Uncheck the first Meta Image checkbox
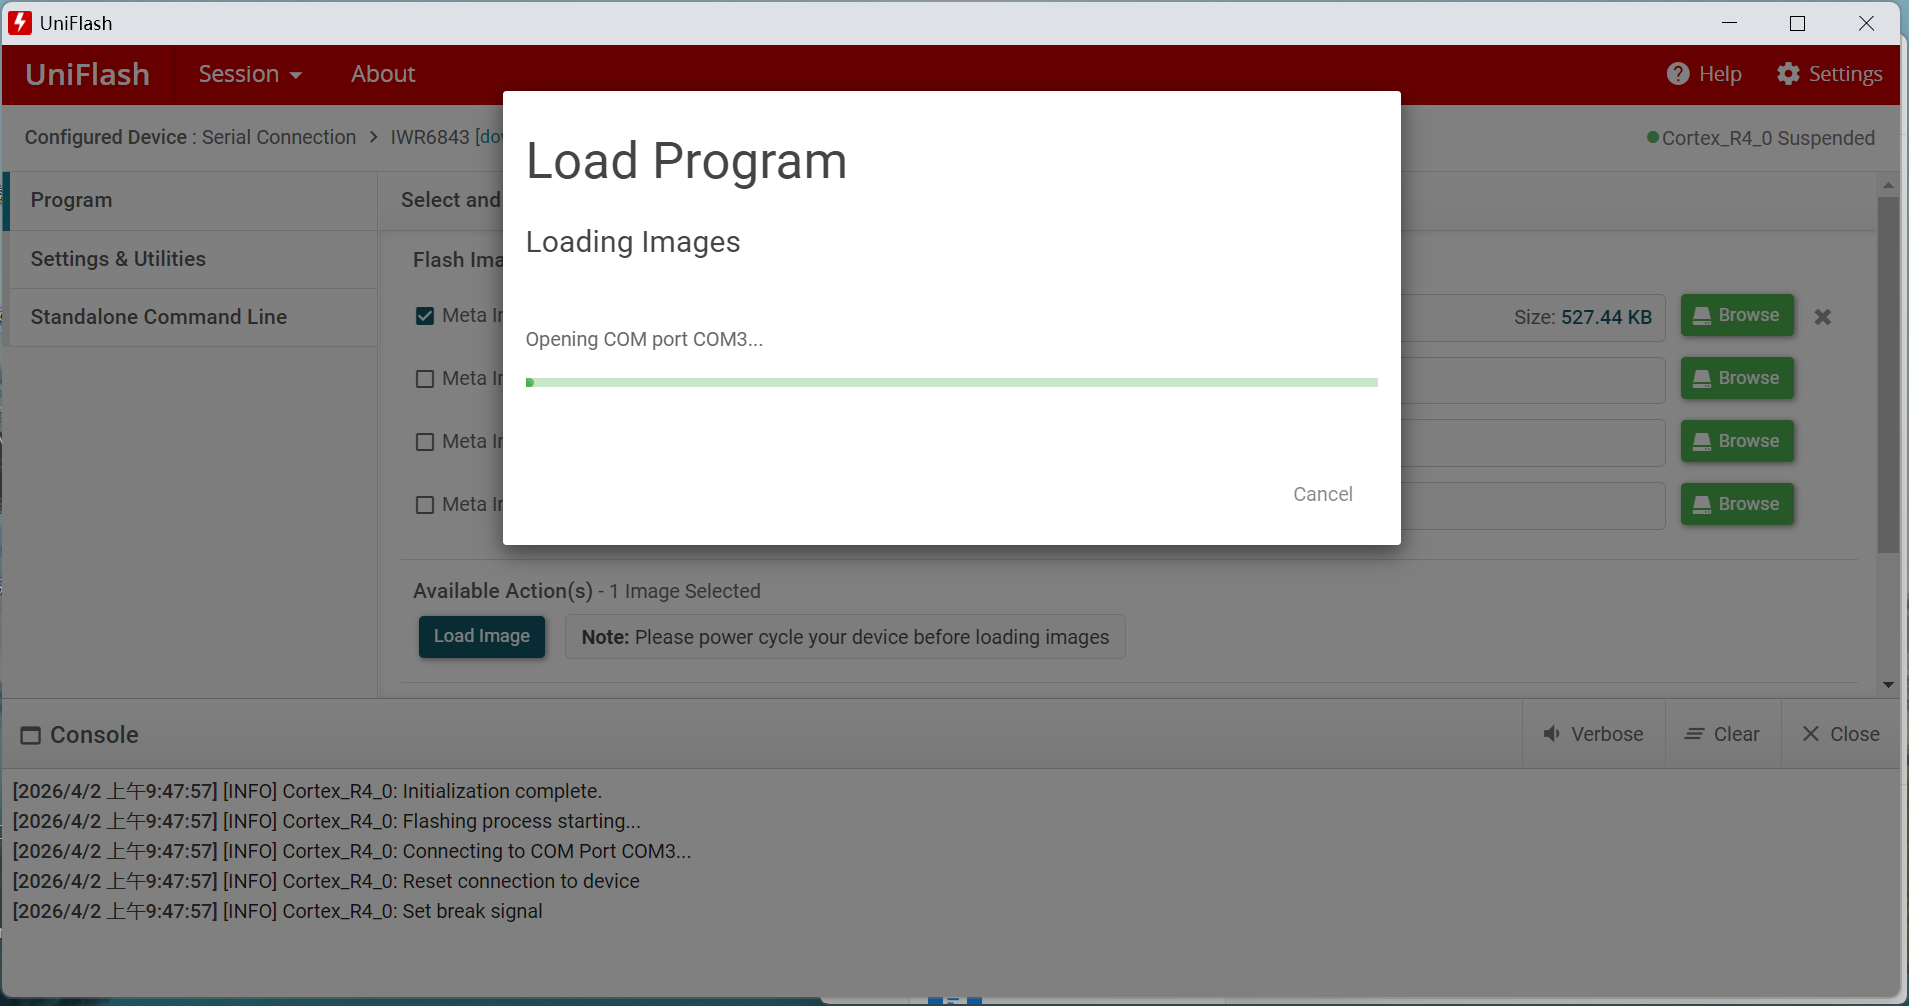The height and width of the screenshot is (1006, 1909). (x=425, y=316)
